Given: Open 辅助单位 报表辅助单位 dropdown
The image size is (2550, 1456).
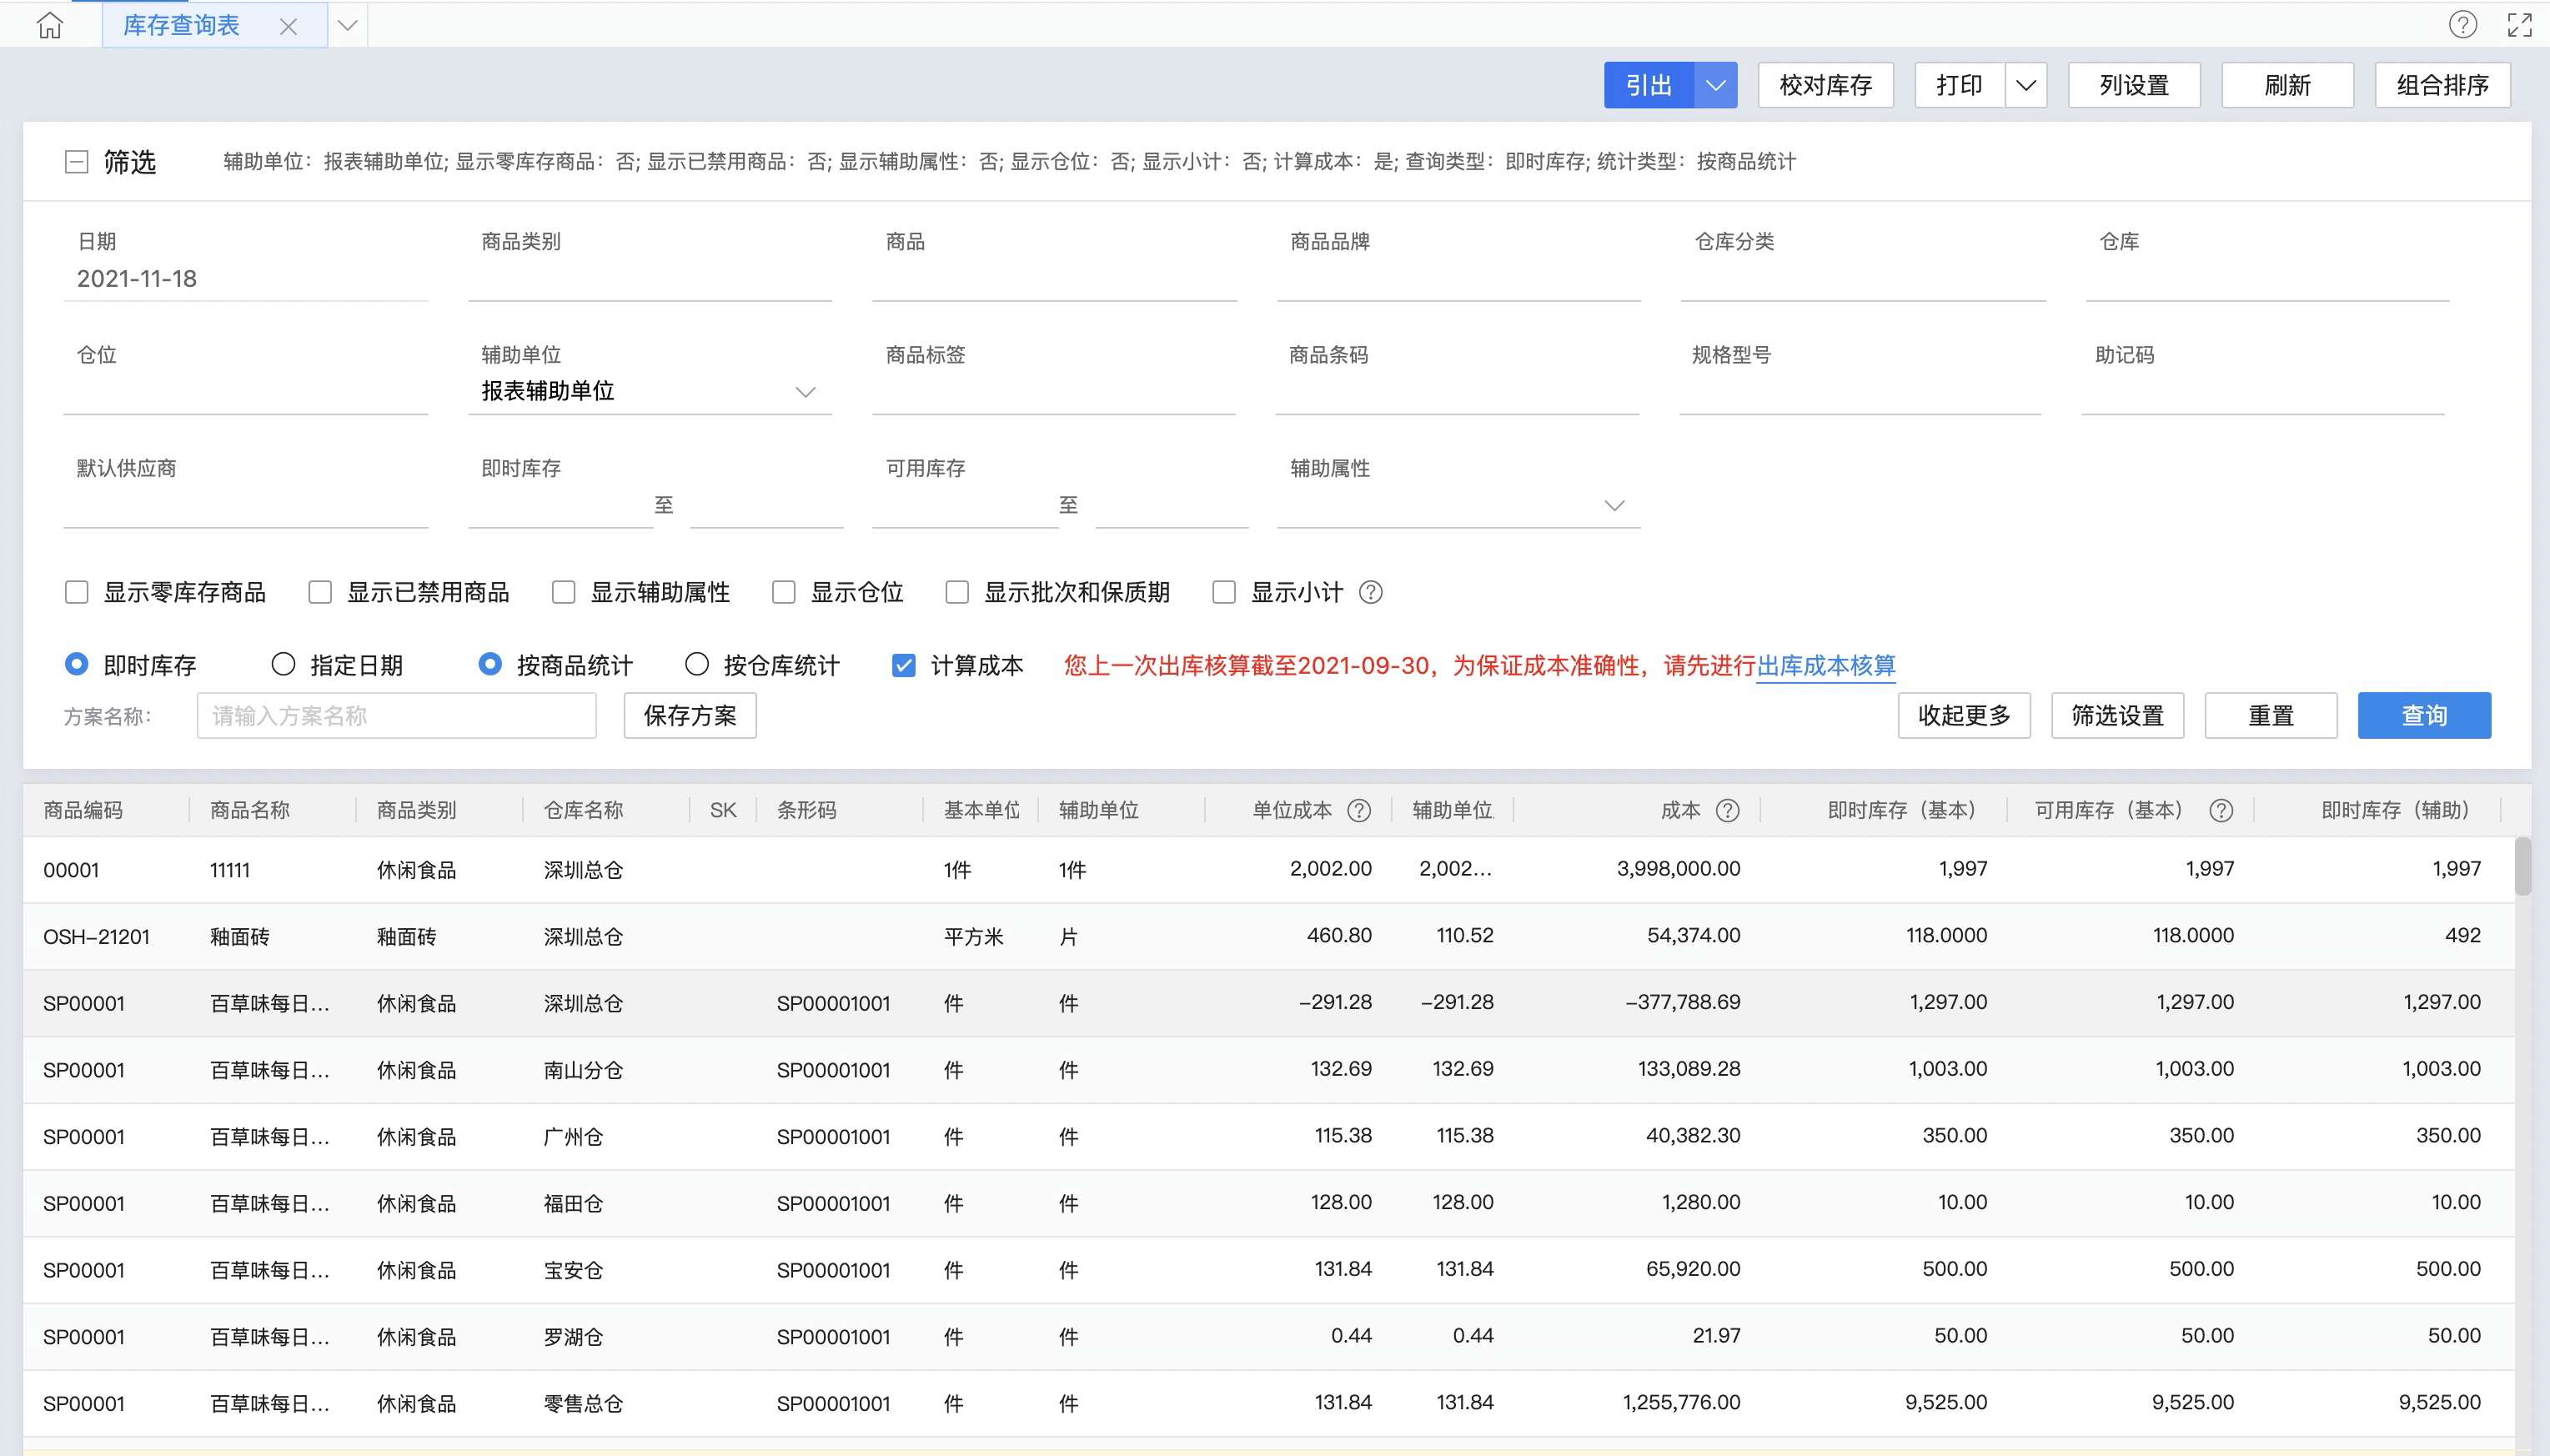Looking at the screenshot, I should click(x=804, y=392).
